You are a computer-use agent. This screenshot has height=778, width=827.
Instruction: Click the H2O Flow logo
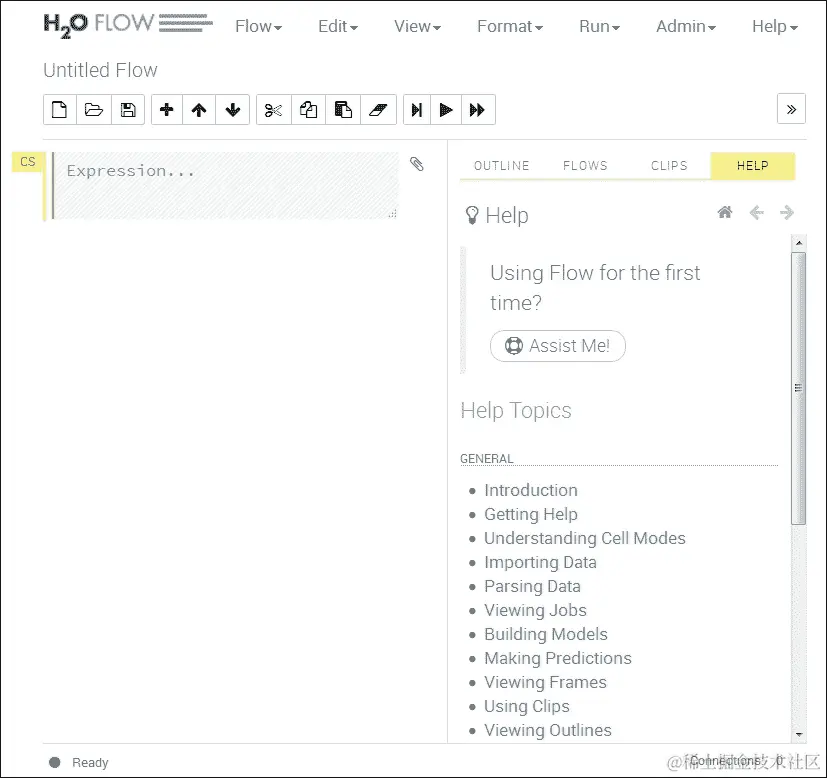coord(128,25)
